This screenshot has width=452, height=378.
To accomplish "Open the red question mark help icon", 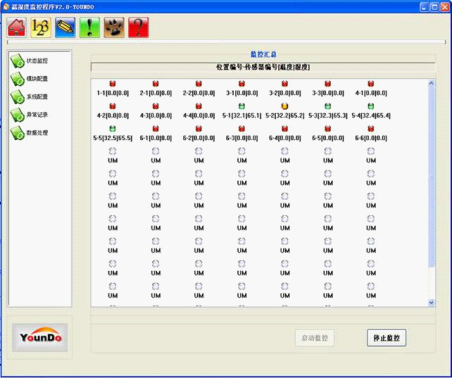I will pyautogui.click(x=138, y=28).
